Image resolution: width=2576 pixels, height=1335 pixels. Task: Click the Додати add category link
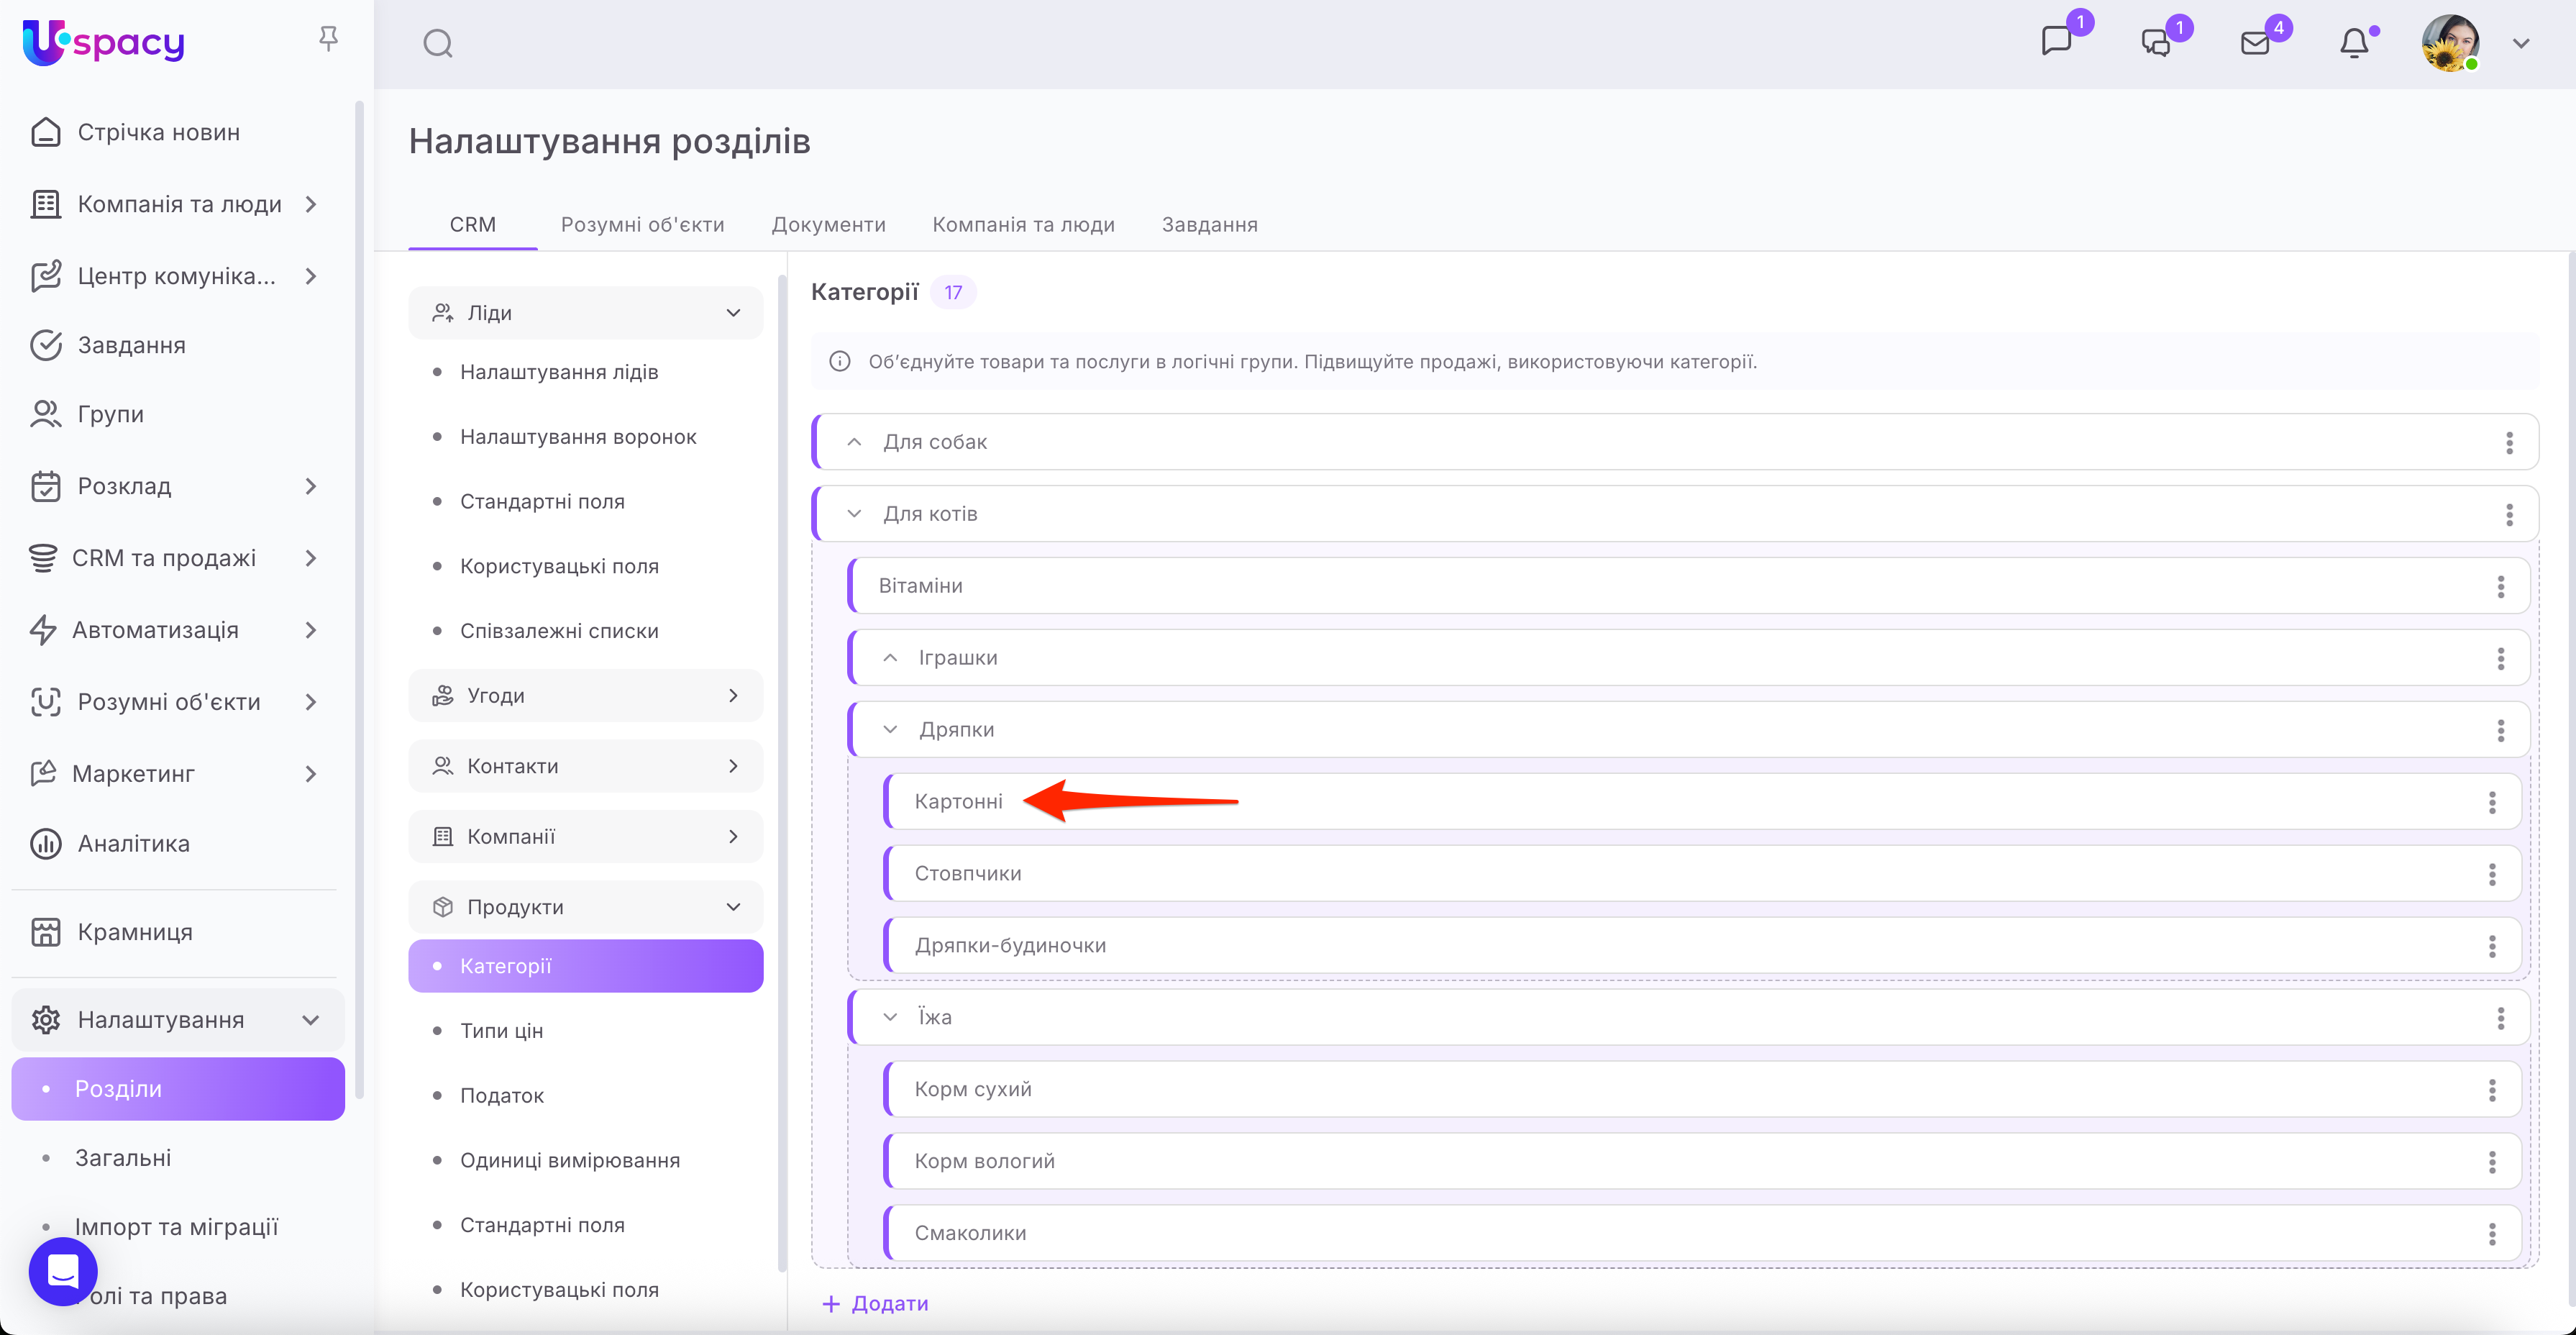(875, 1303)
